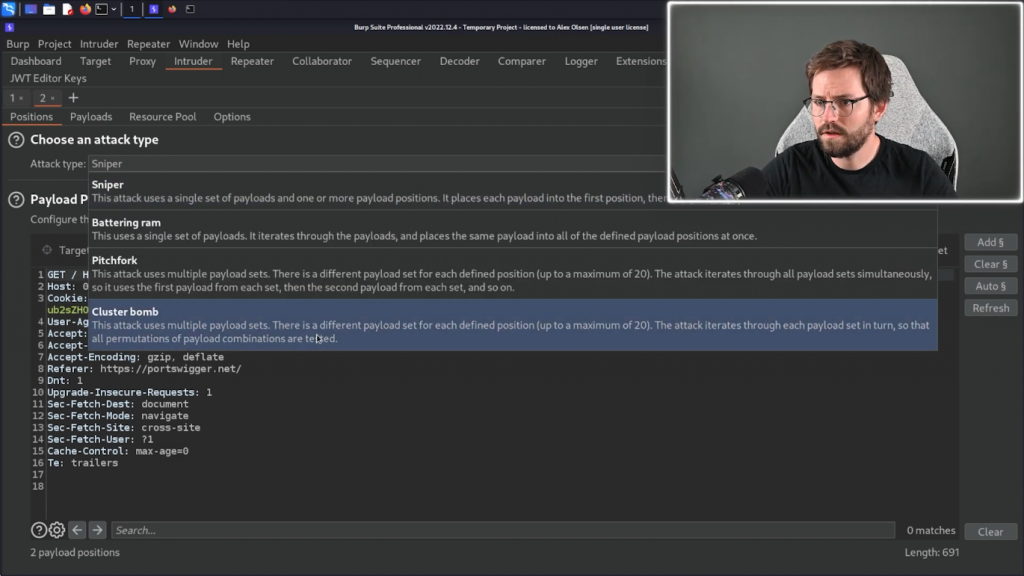Go to the previous search match arrow
This screenshot has height=576, width=1024.
[77, 530]
